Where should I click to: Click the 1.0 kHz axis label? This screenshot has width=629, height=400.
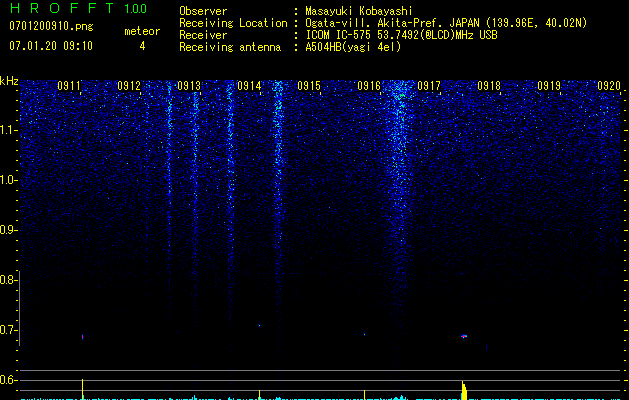pos(8,180)
